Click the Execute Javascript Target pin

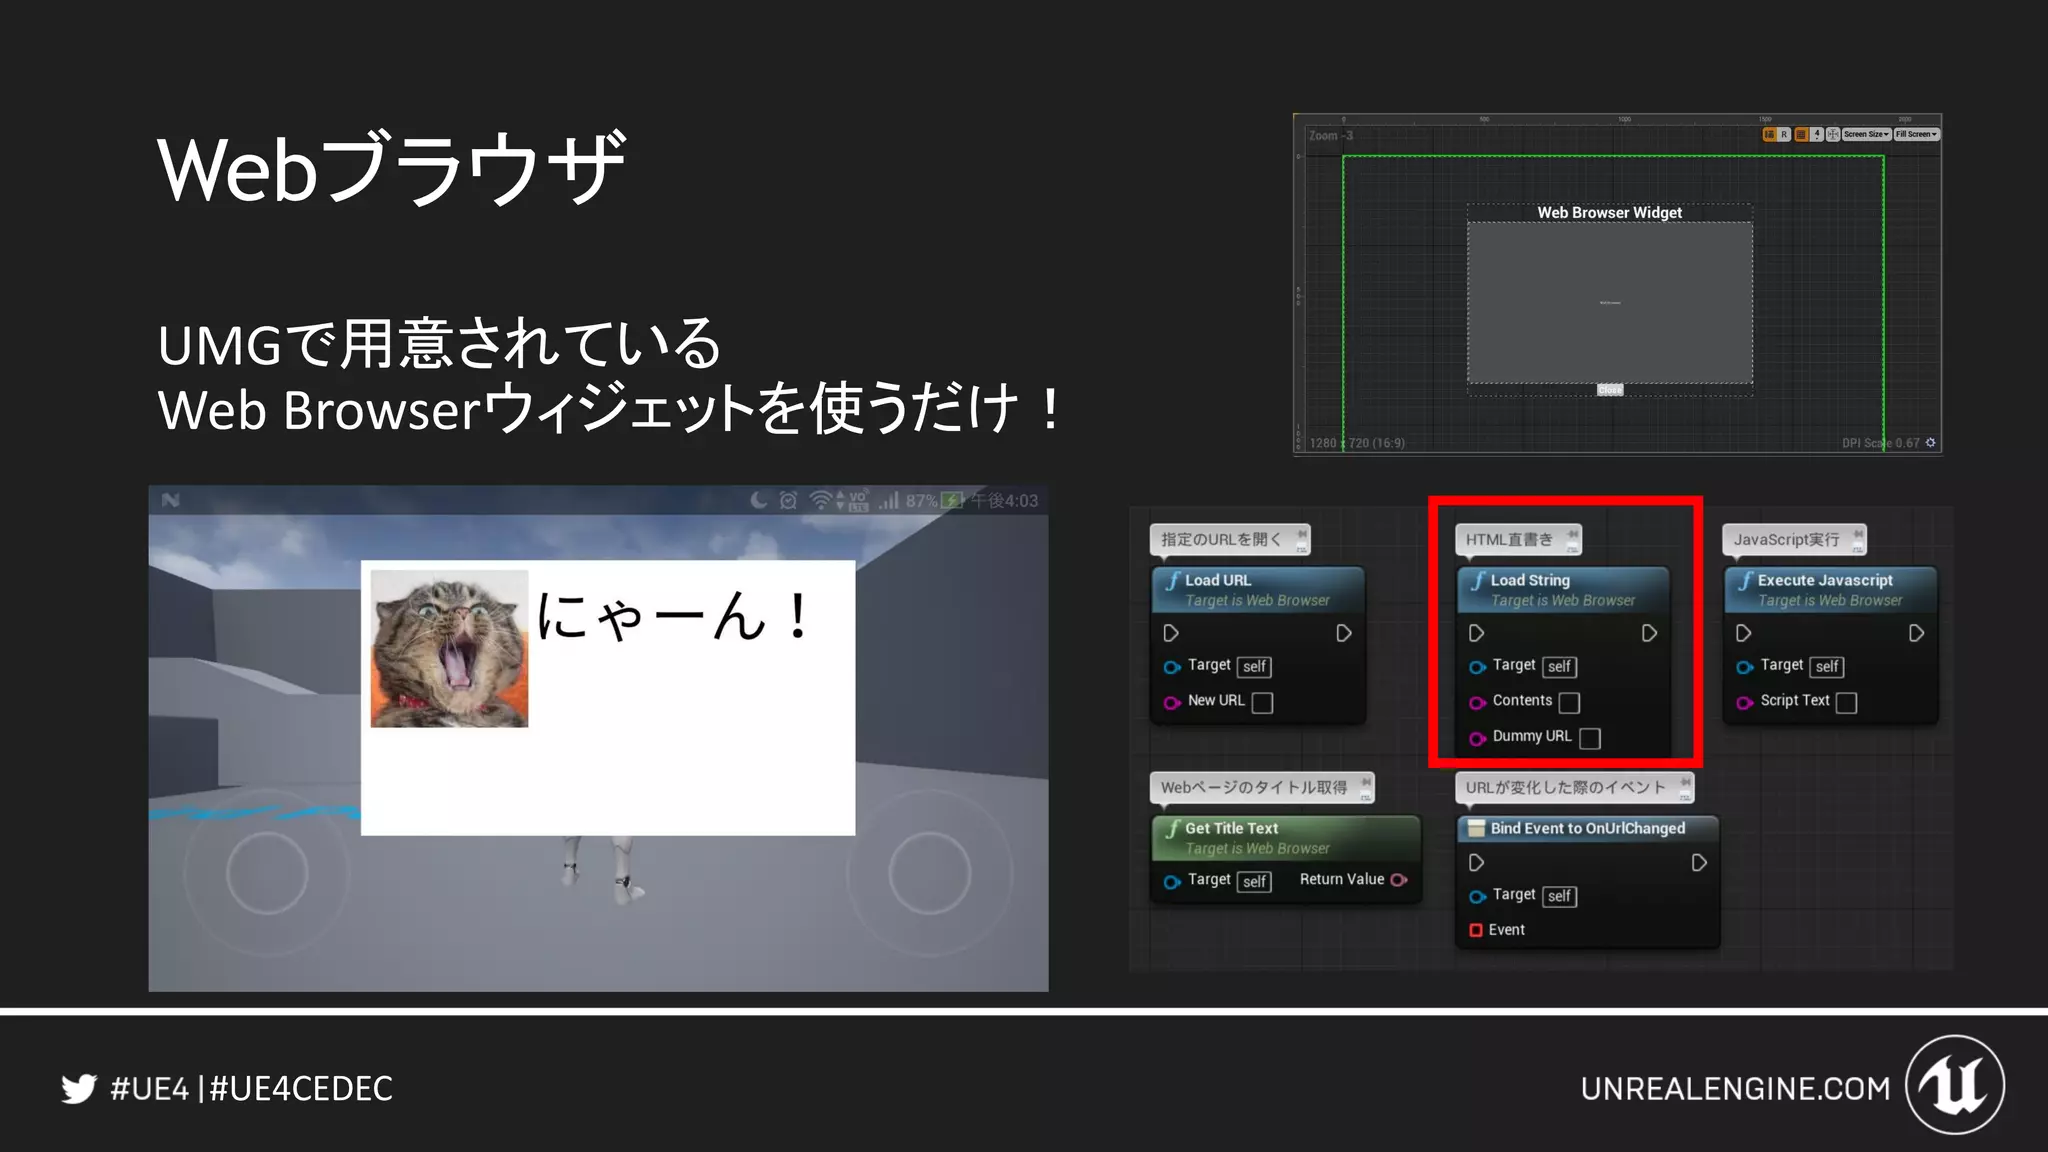[x=1745, y=667]
